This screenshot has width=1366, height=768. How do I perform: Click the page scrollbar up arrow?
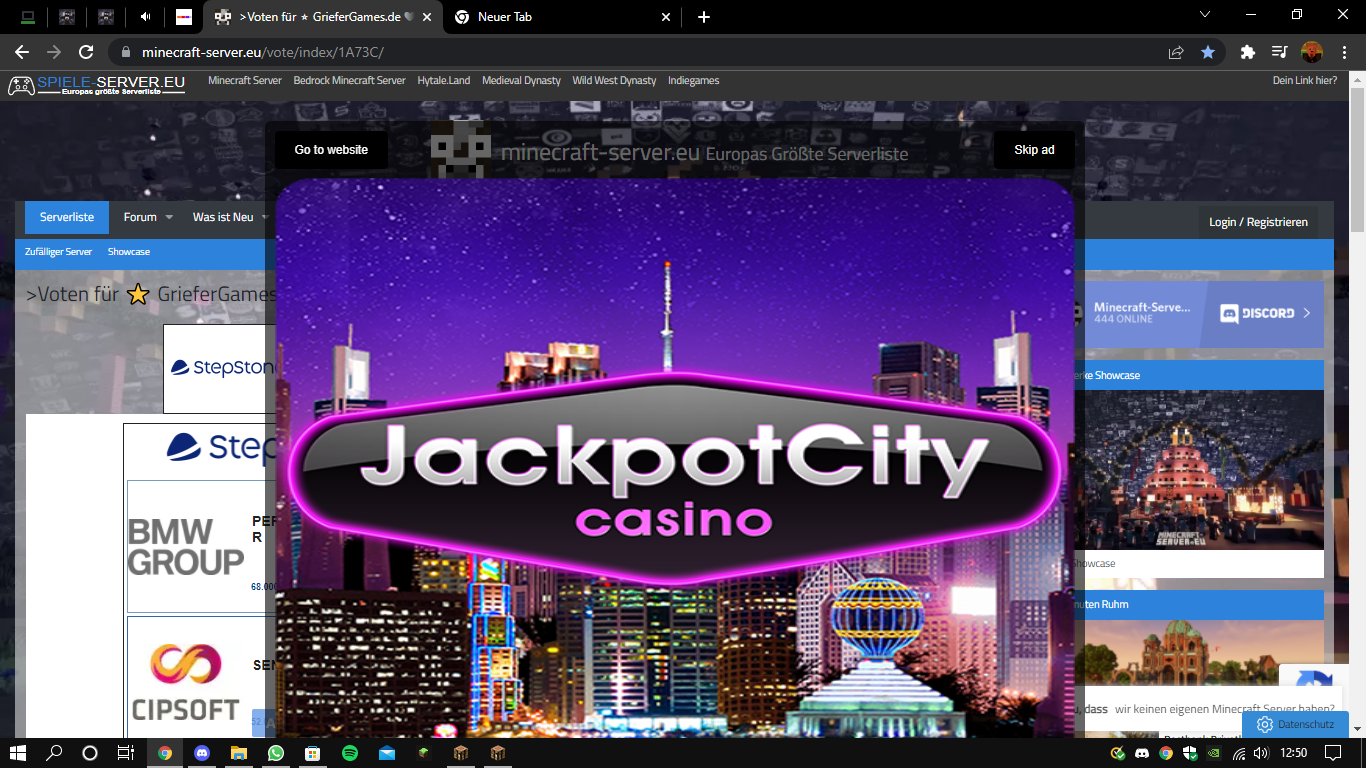1358,77
